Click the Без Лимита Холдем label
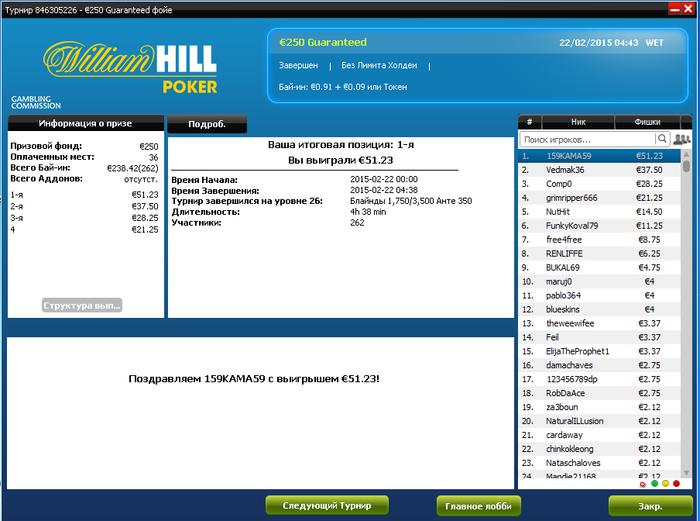 379,66
